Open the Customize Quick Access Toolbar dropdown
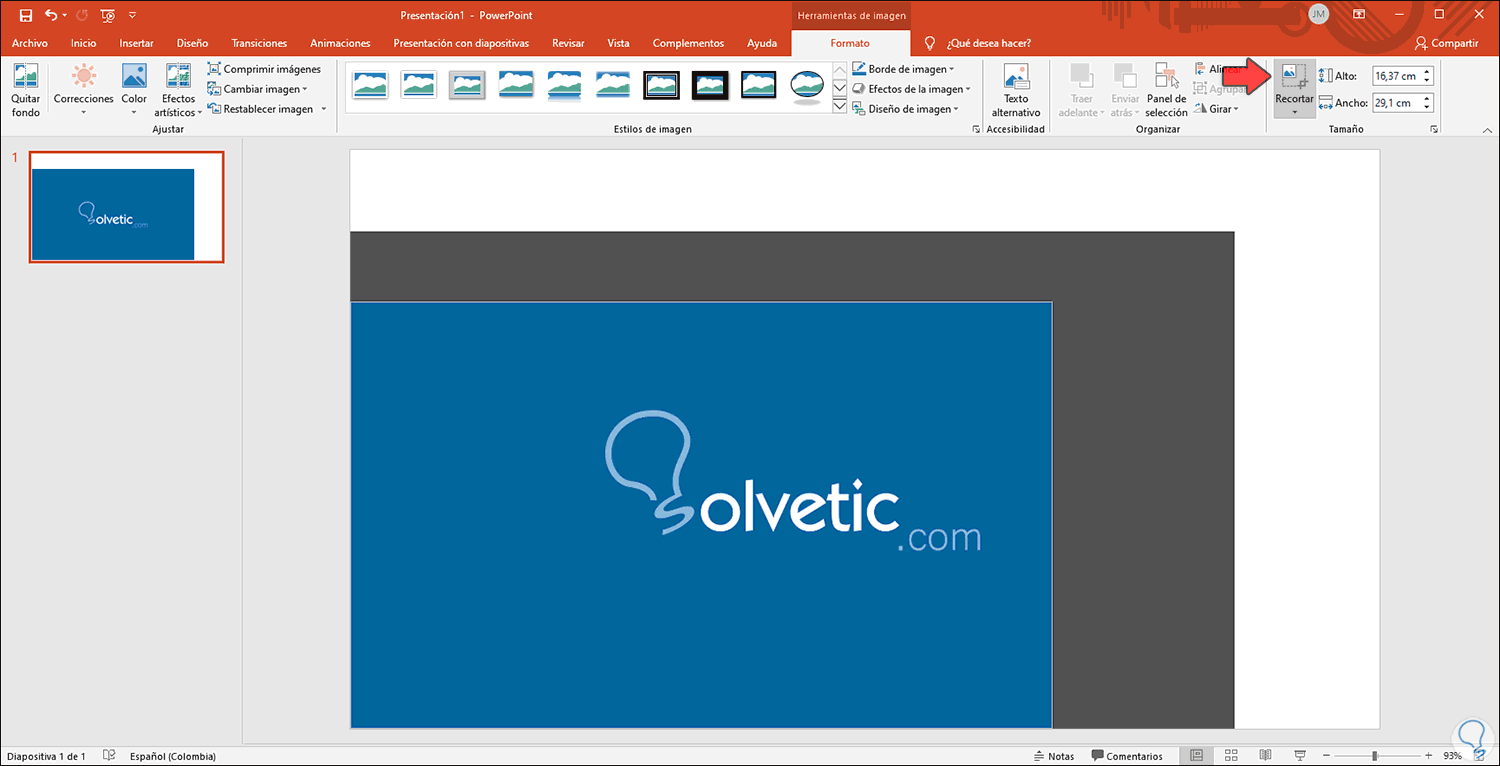 133,15
